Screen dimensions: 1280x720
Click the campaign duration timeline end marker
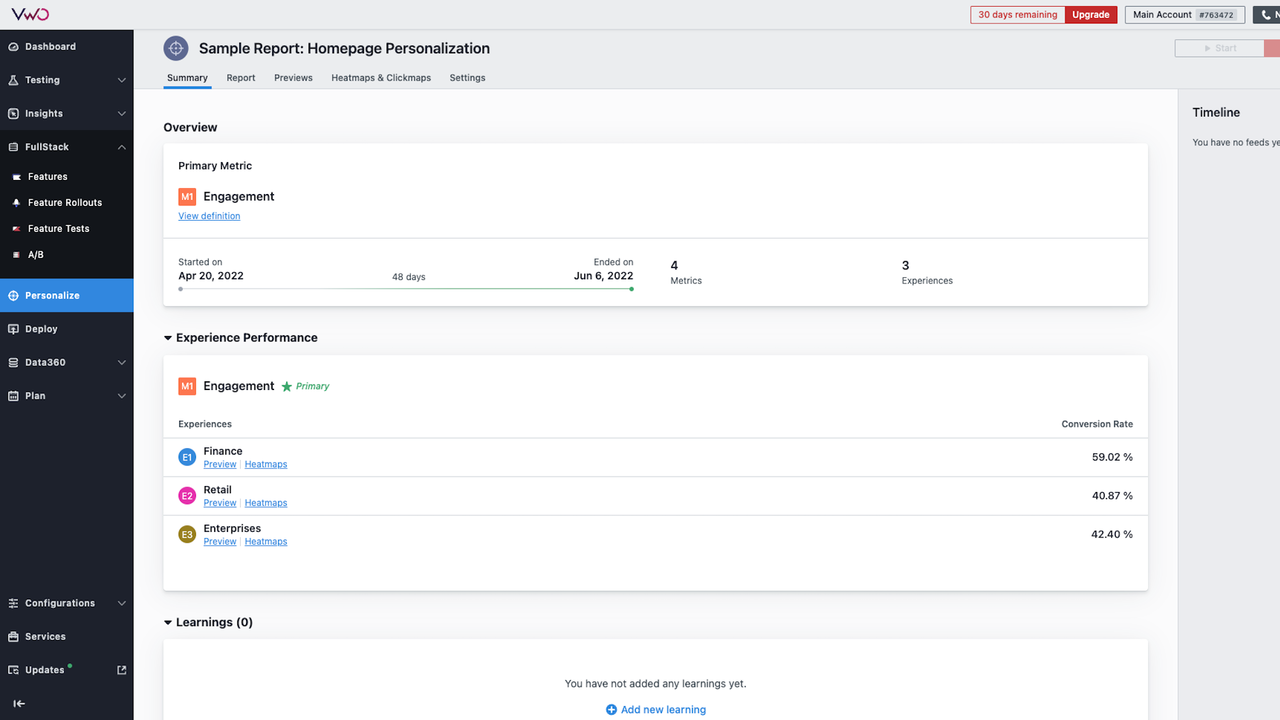click(631, 289)
